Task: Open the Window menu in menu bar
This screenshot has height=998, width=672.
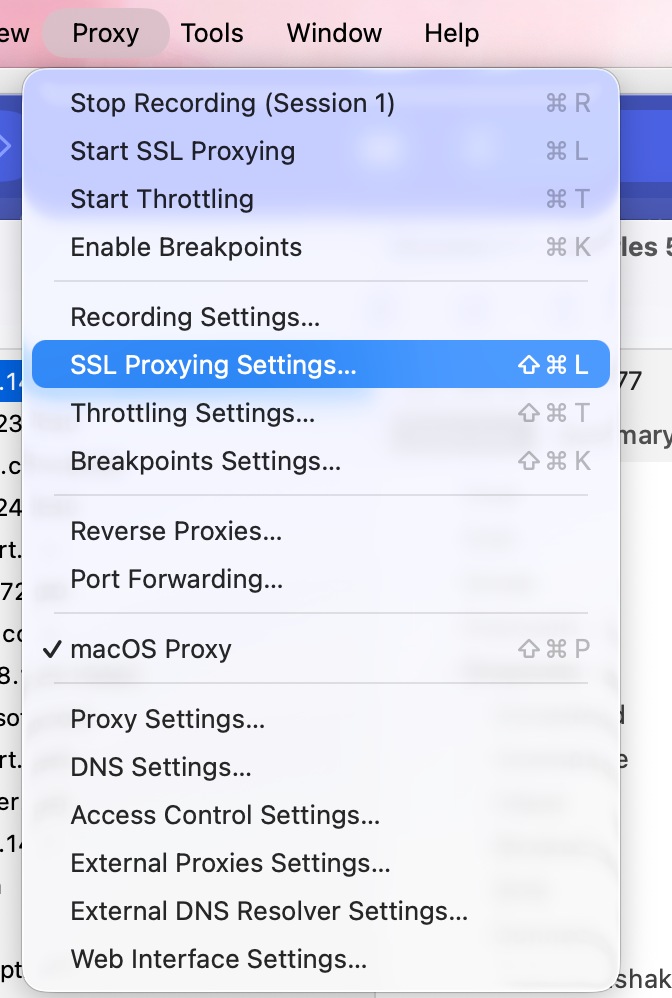Action: coord(334,33)
